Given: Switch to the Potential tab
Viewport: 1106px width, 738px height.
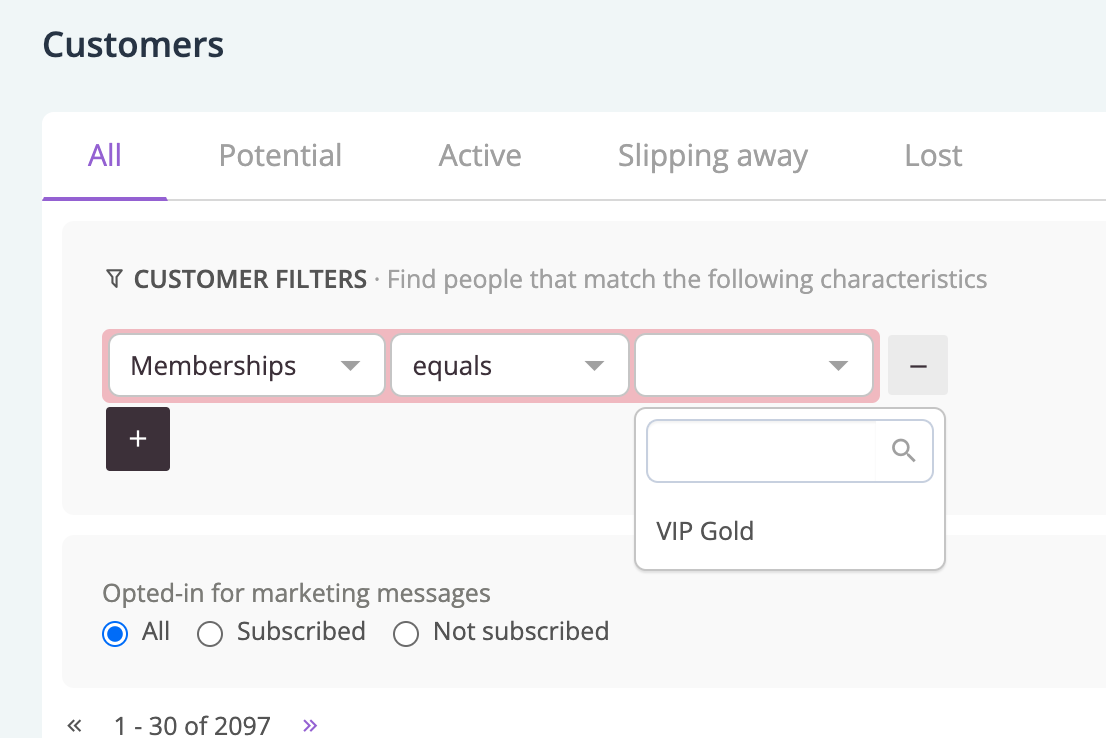Looking at the screenshot, I should pyautogui.click(x=280, y=156).
